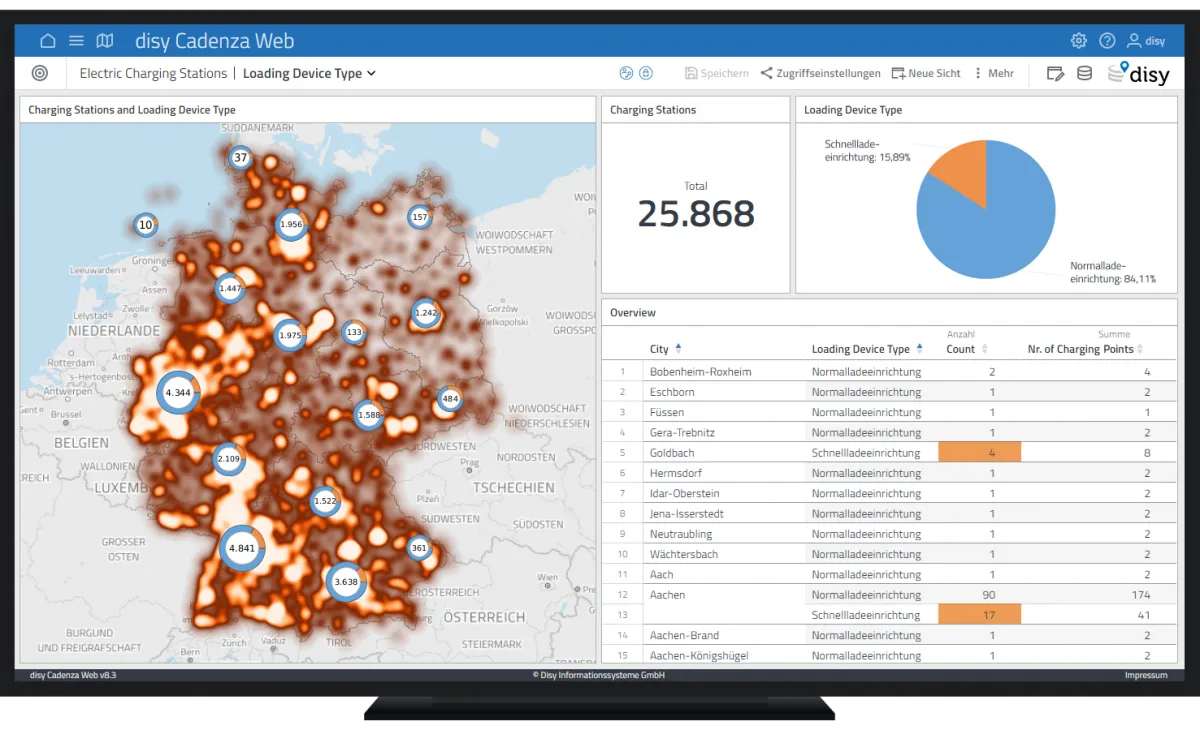The width and height of the screenshot is (1200, 730).
Task: Click the round lock icon in toolbar
Action: [x=646, y=73]
